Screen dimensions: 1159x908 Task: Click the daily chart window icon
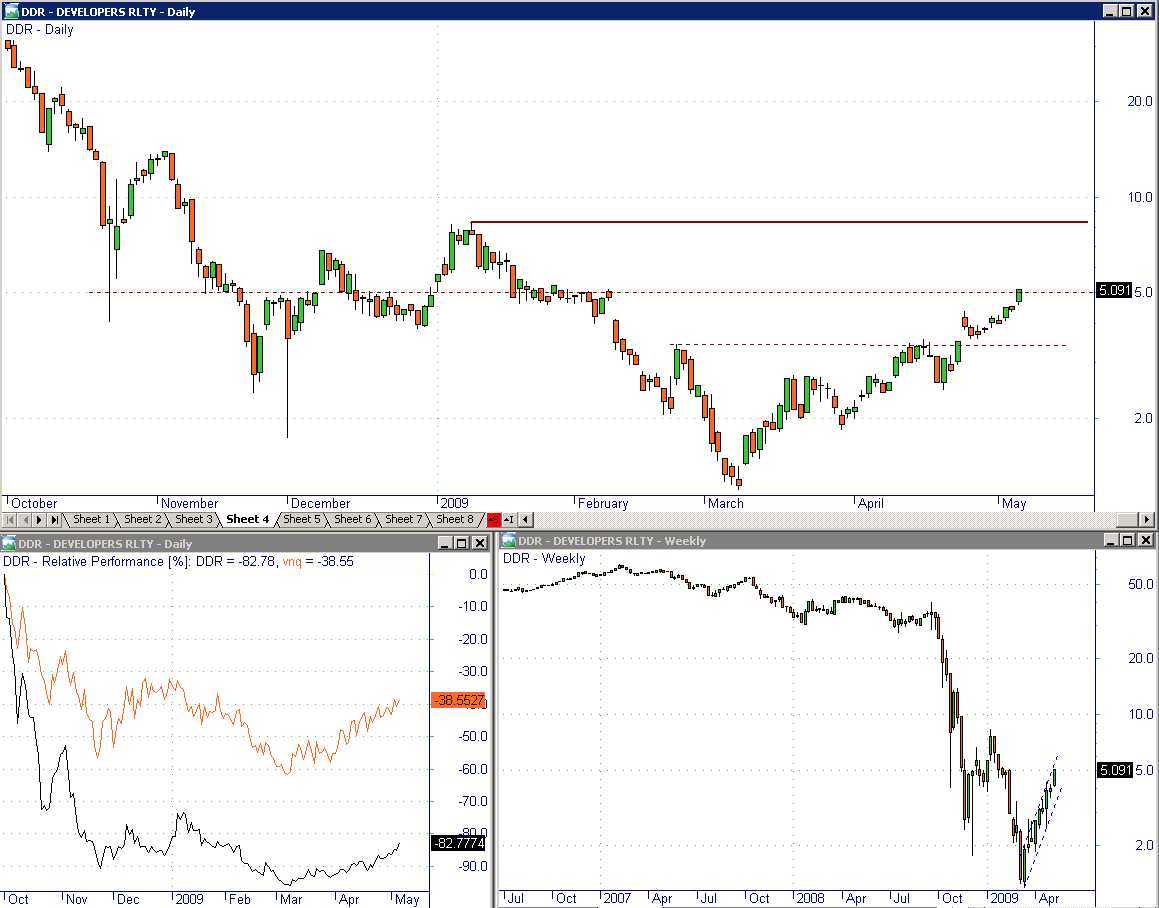pos(11,11)
